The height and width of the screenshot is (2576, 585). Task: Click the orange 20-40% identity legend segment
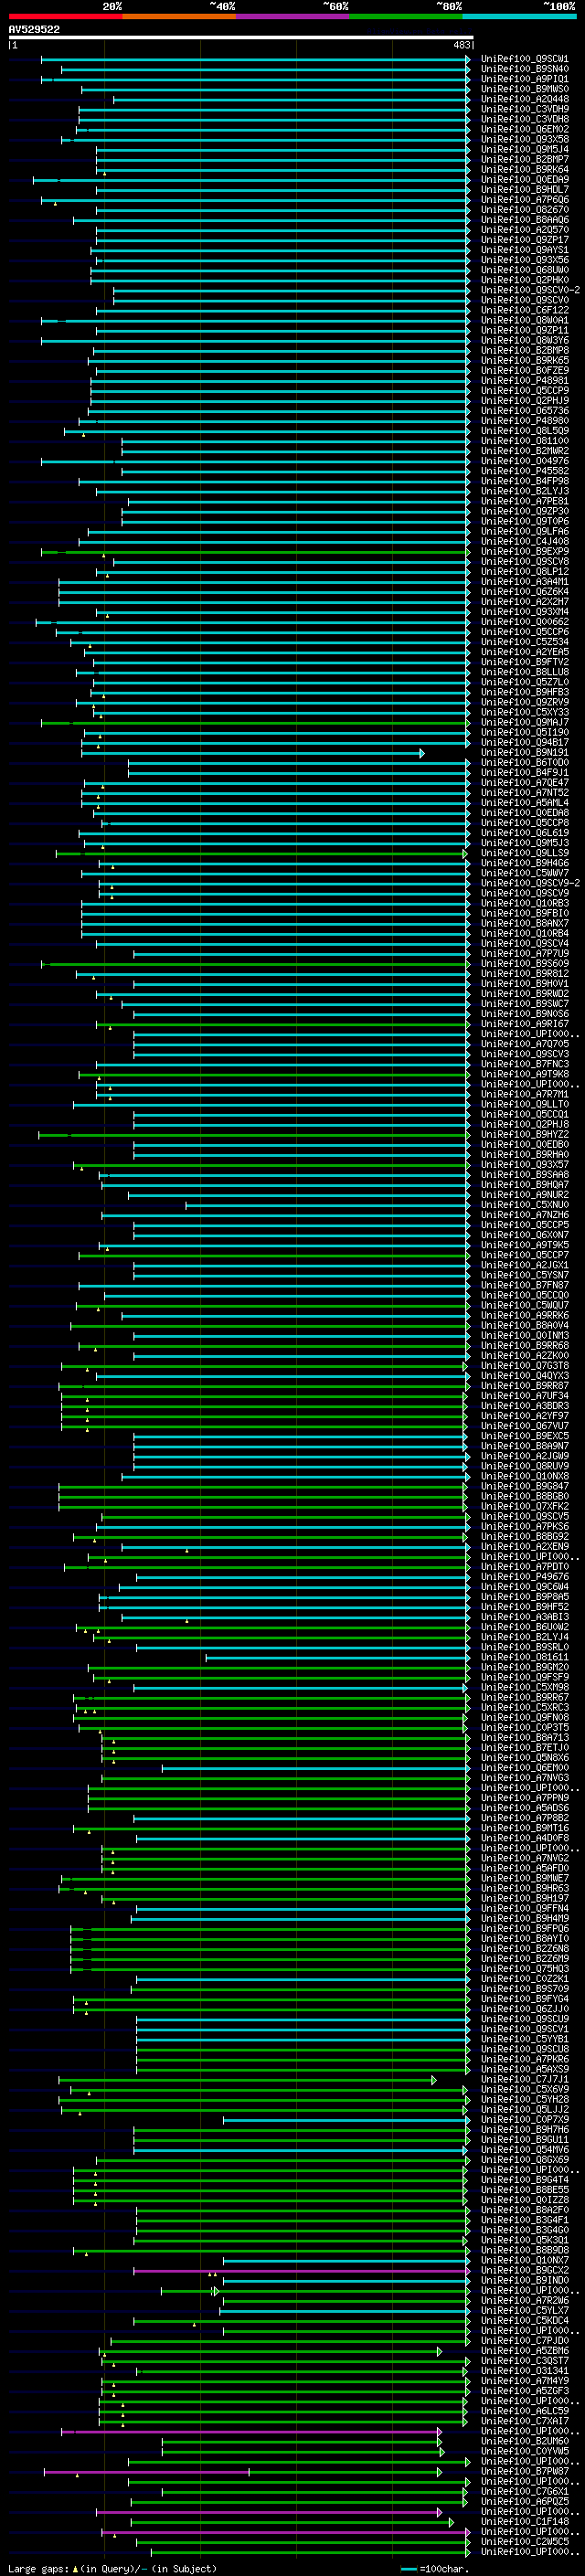coord(179,16)
